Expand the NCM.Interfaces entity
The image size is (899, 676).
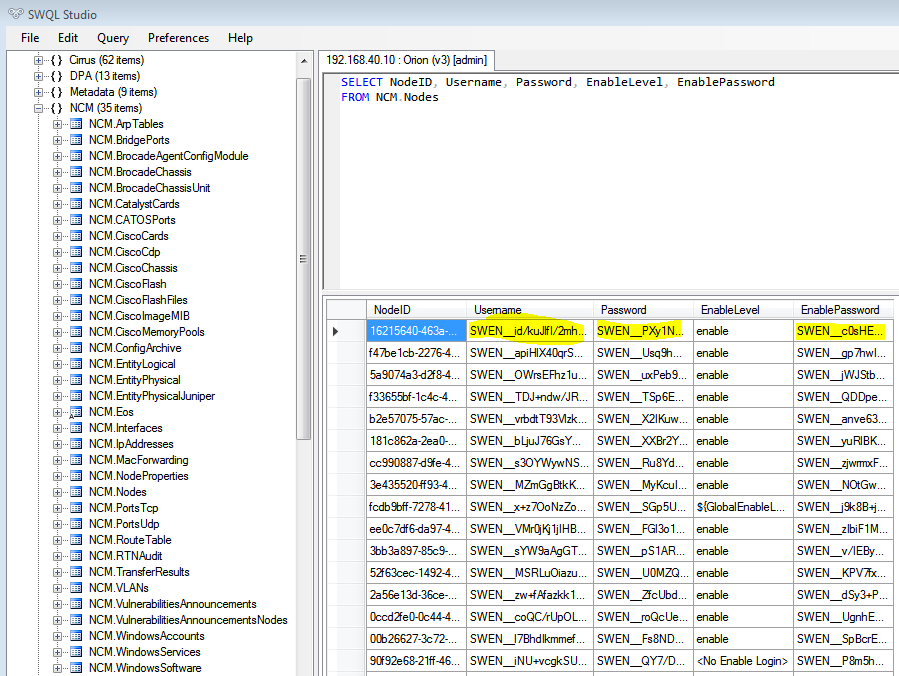tap(58, 428)
